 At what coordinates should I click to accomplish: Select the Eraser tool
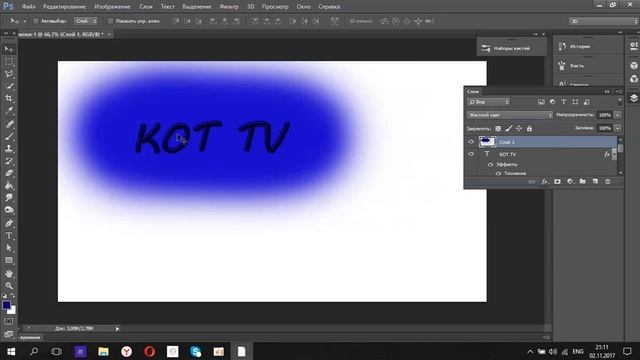[9, 173]
